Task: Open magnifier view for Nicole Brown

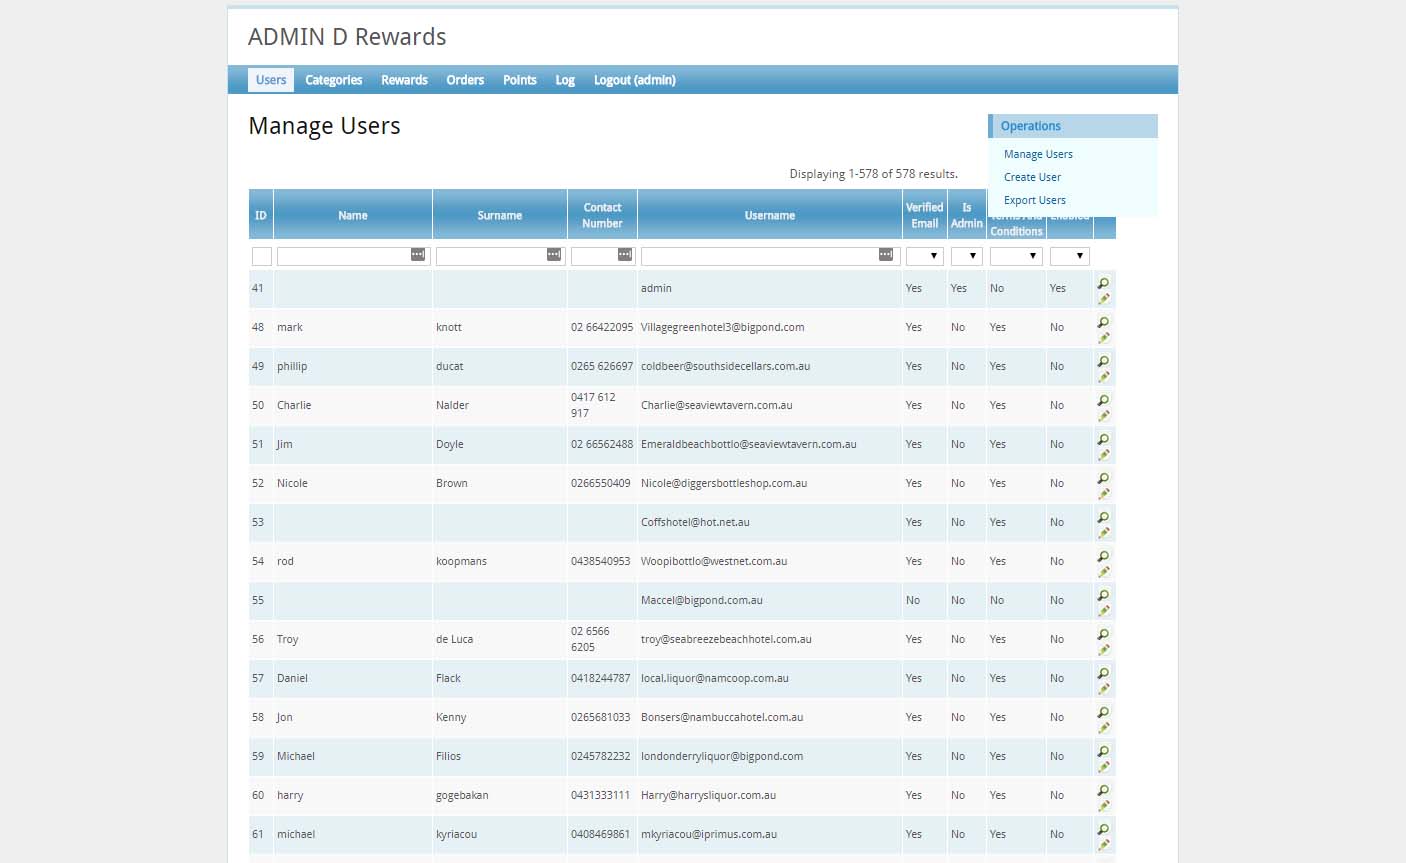Action: pyautogui.click(x=1103, y=479)
